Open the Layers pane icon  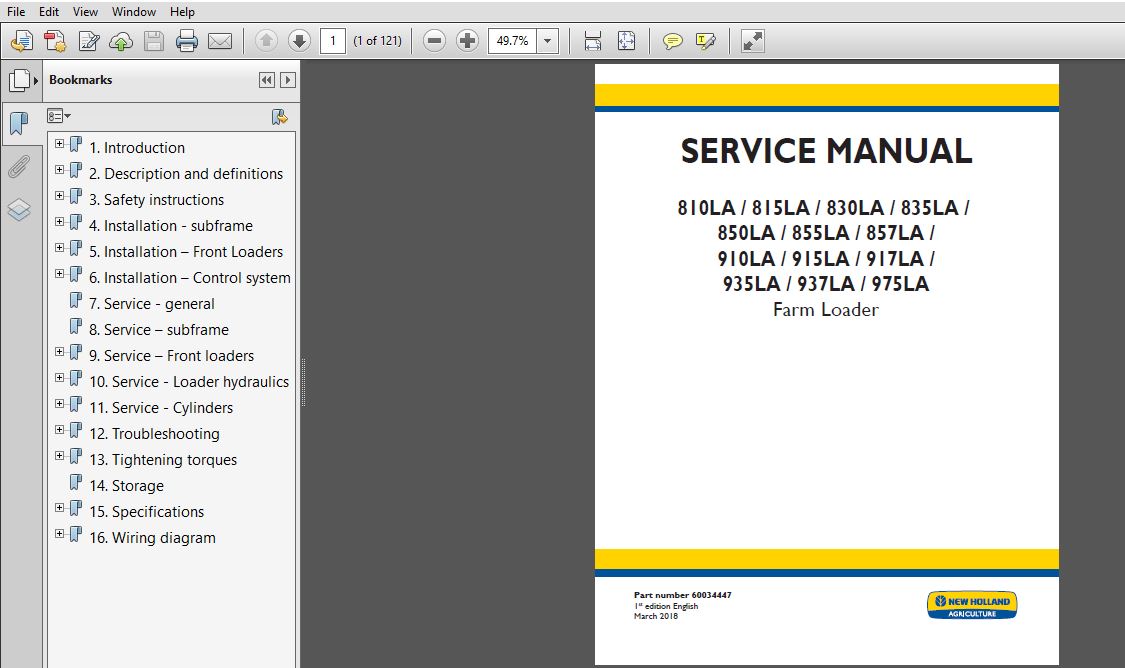coord(19,210)
